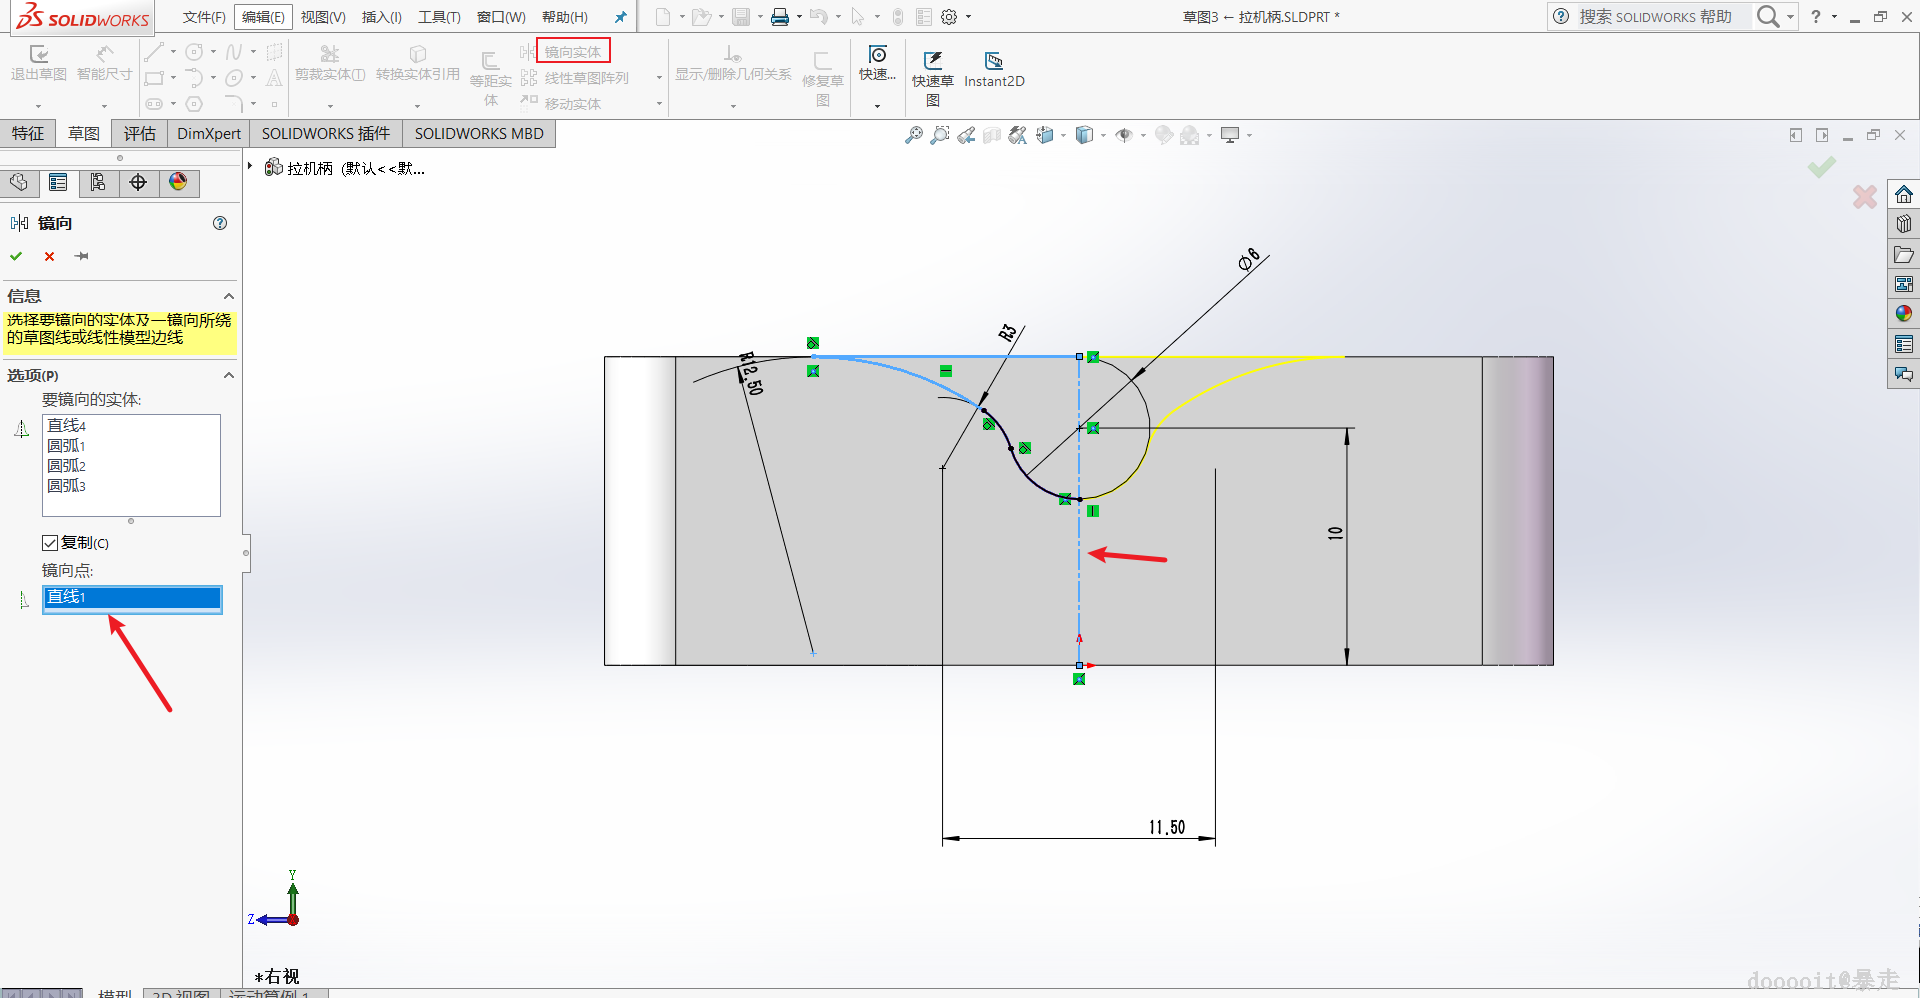1920x998 pixels.
Task: Open the Appearances task pane icon
Action: tap(1903, 314)
